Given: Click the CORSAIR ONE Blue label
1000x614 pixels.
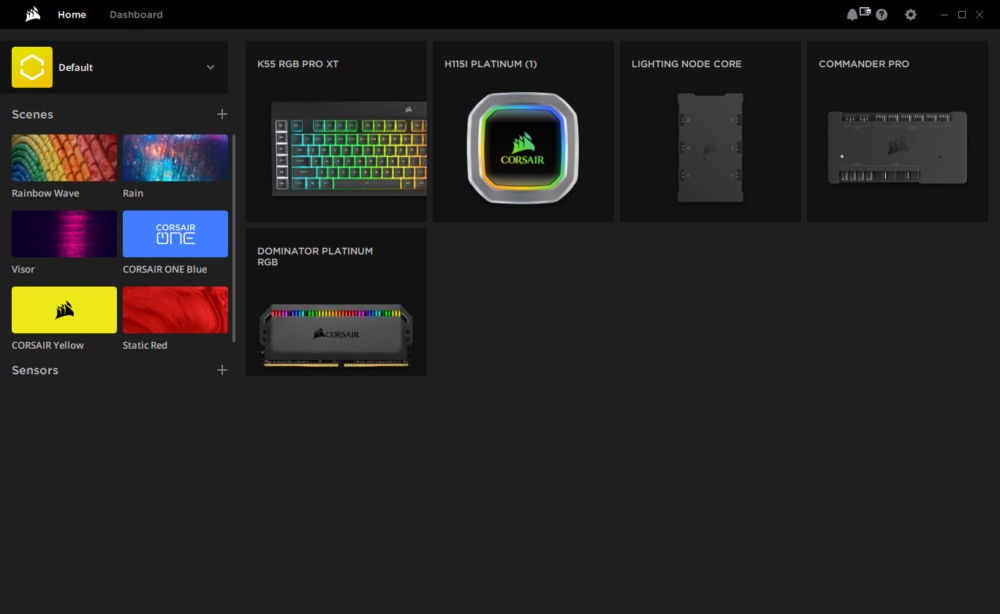Looking at the screenshot, I should coord(165,269).
